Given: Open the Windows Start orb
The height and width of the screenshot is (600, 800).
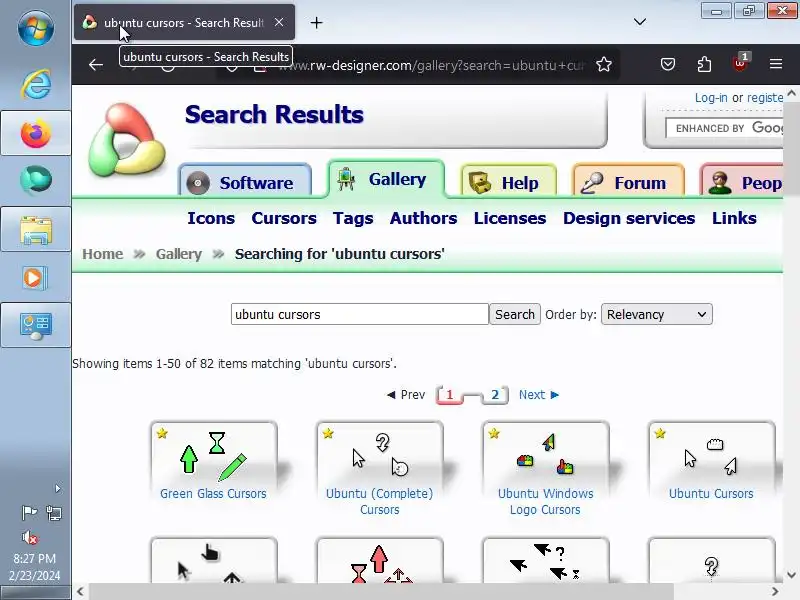Looking at the screenshot, I should (36, 27).
